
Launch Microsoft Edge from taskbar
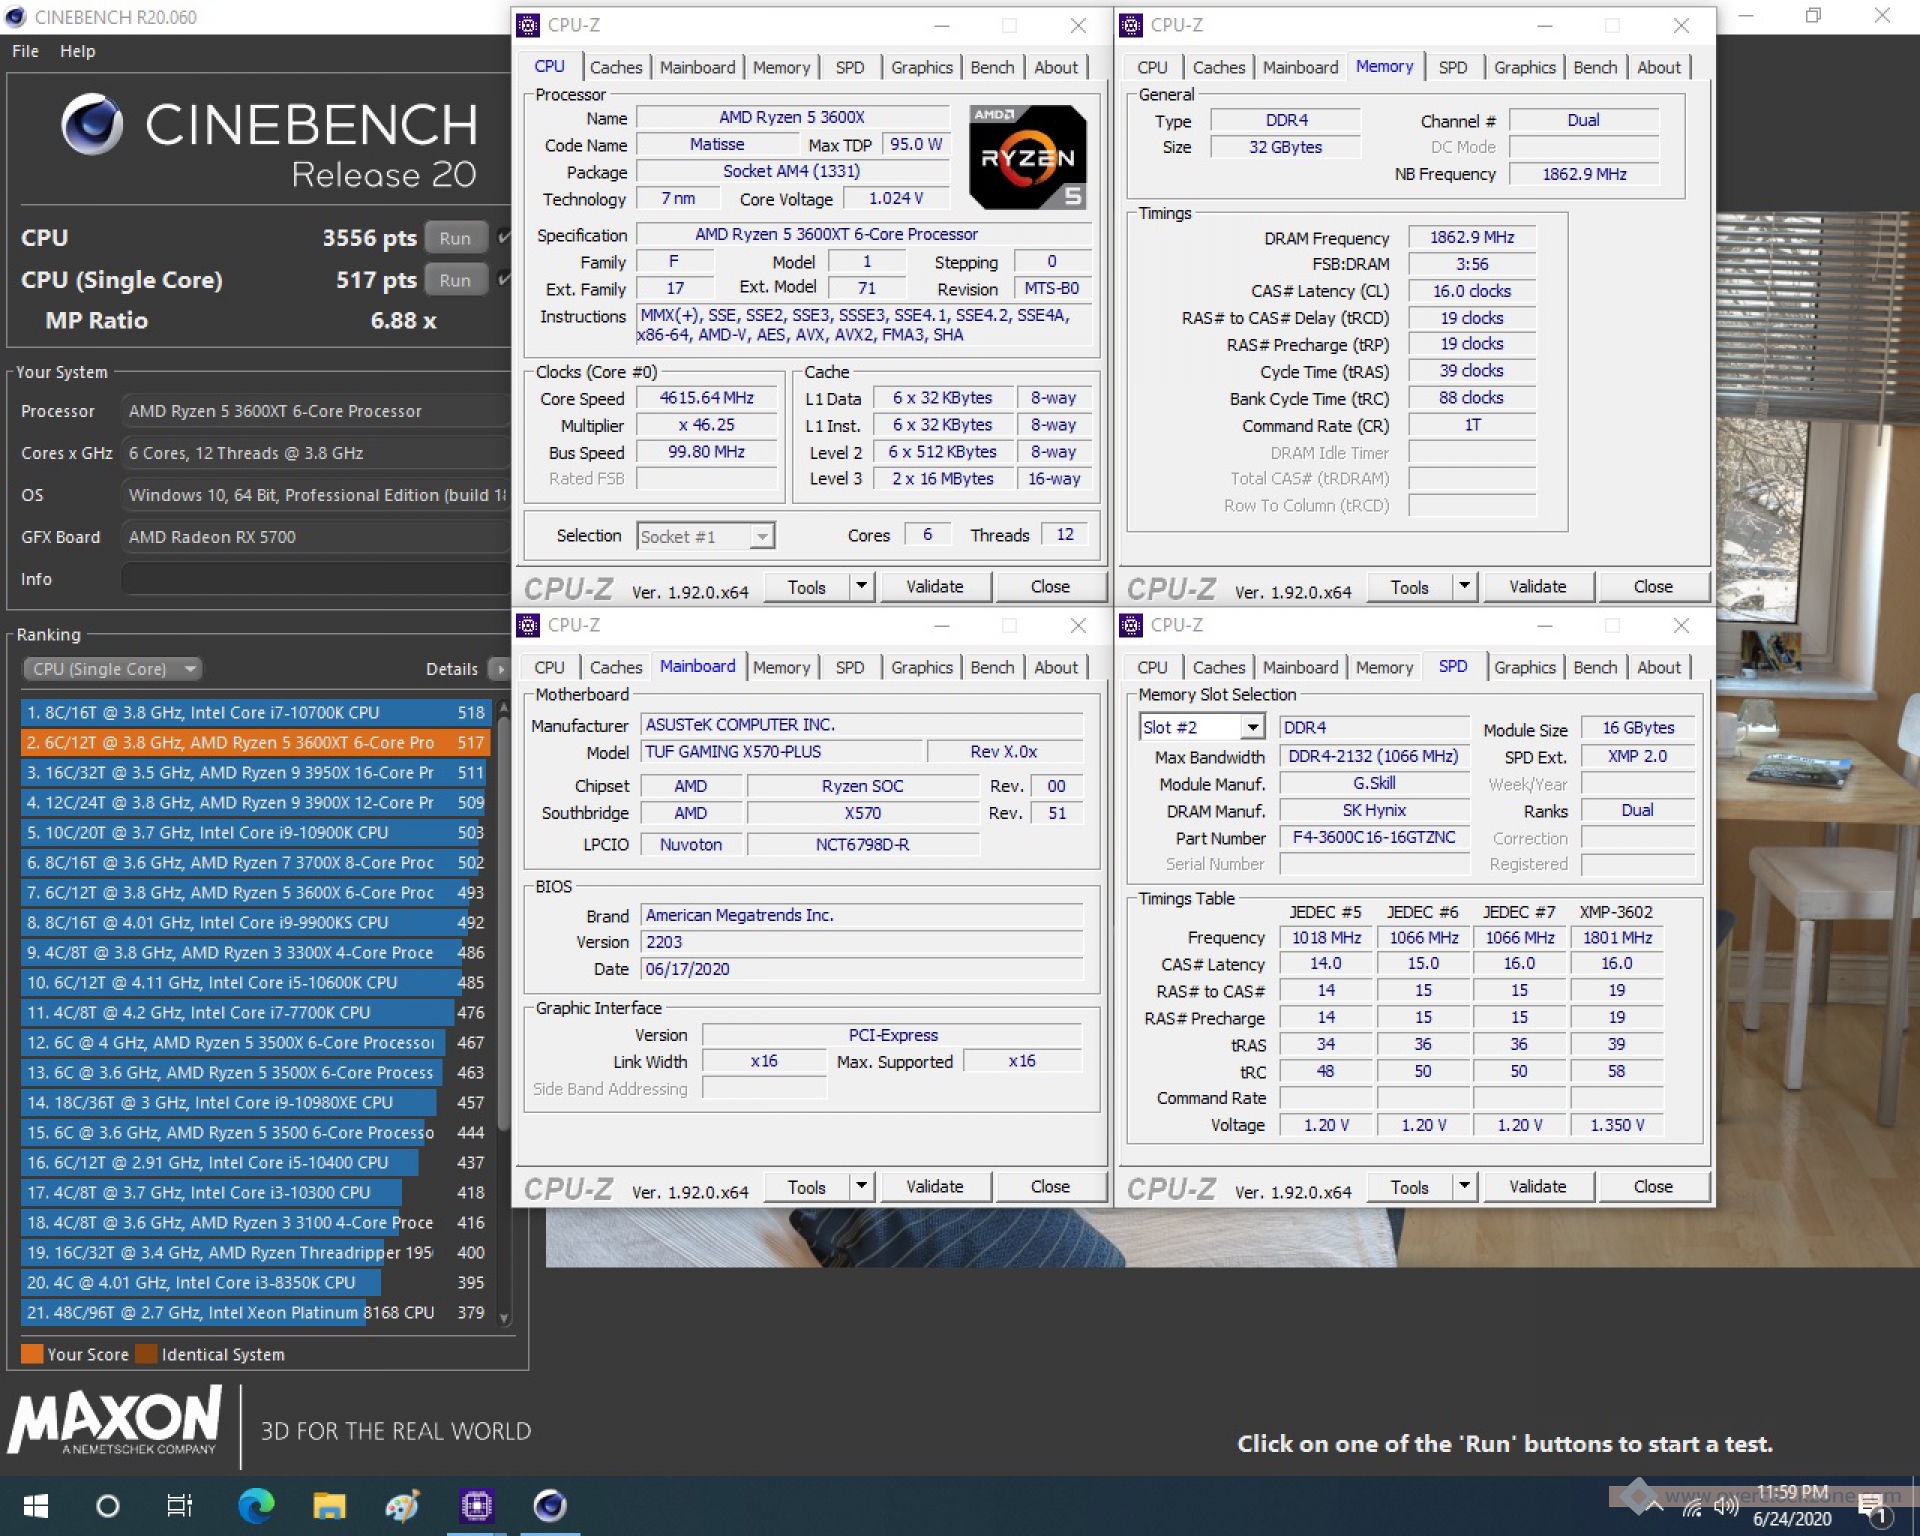click(255, 1505)
